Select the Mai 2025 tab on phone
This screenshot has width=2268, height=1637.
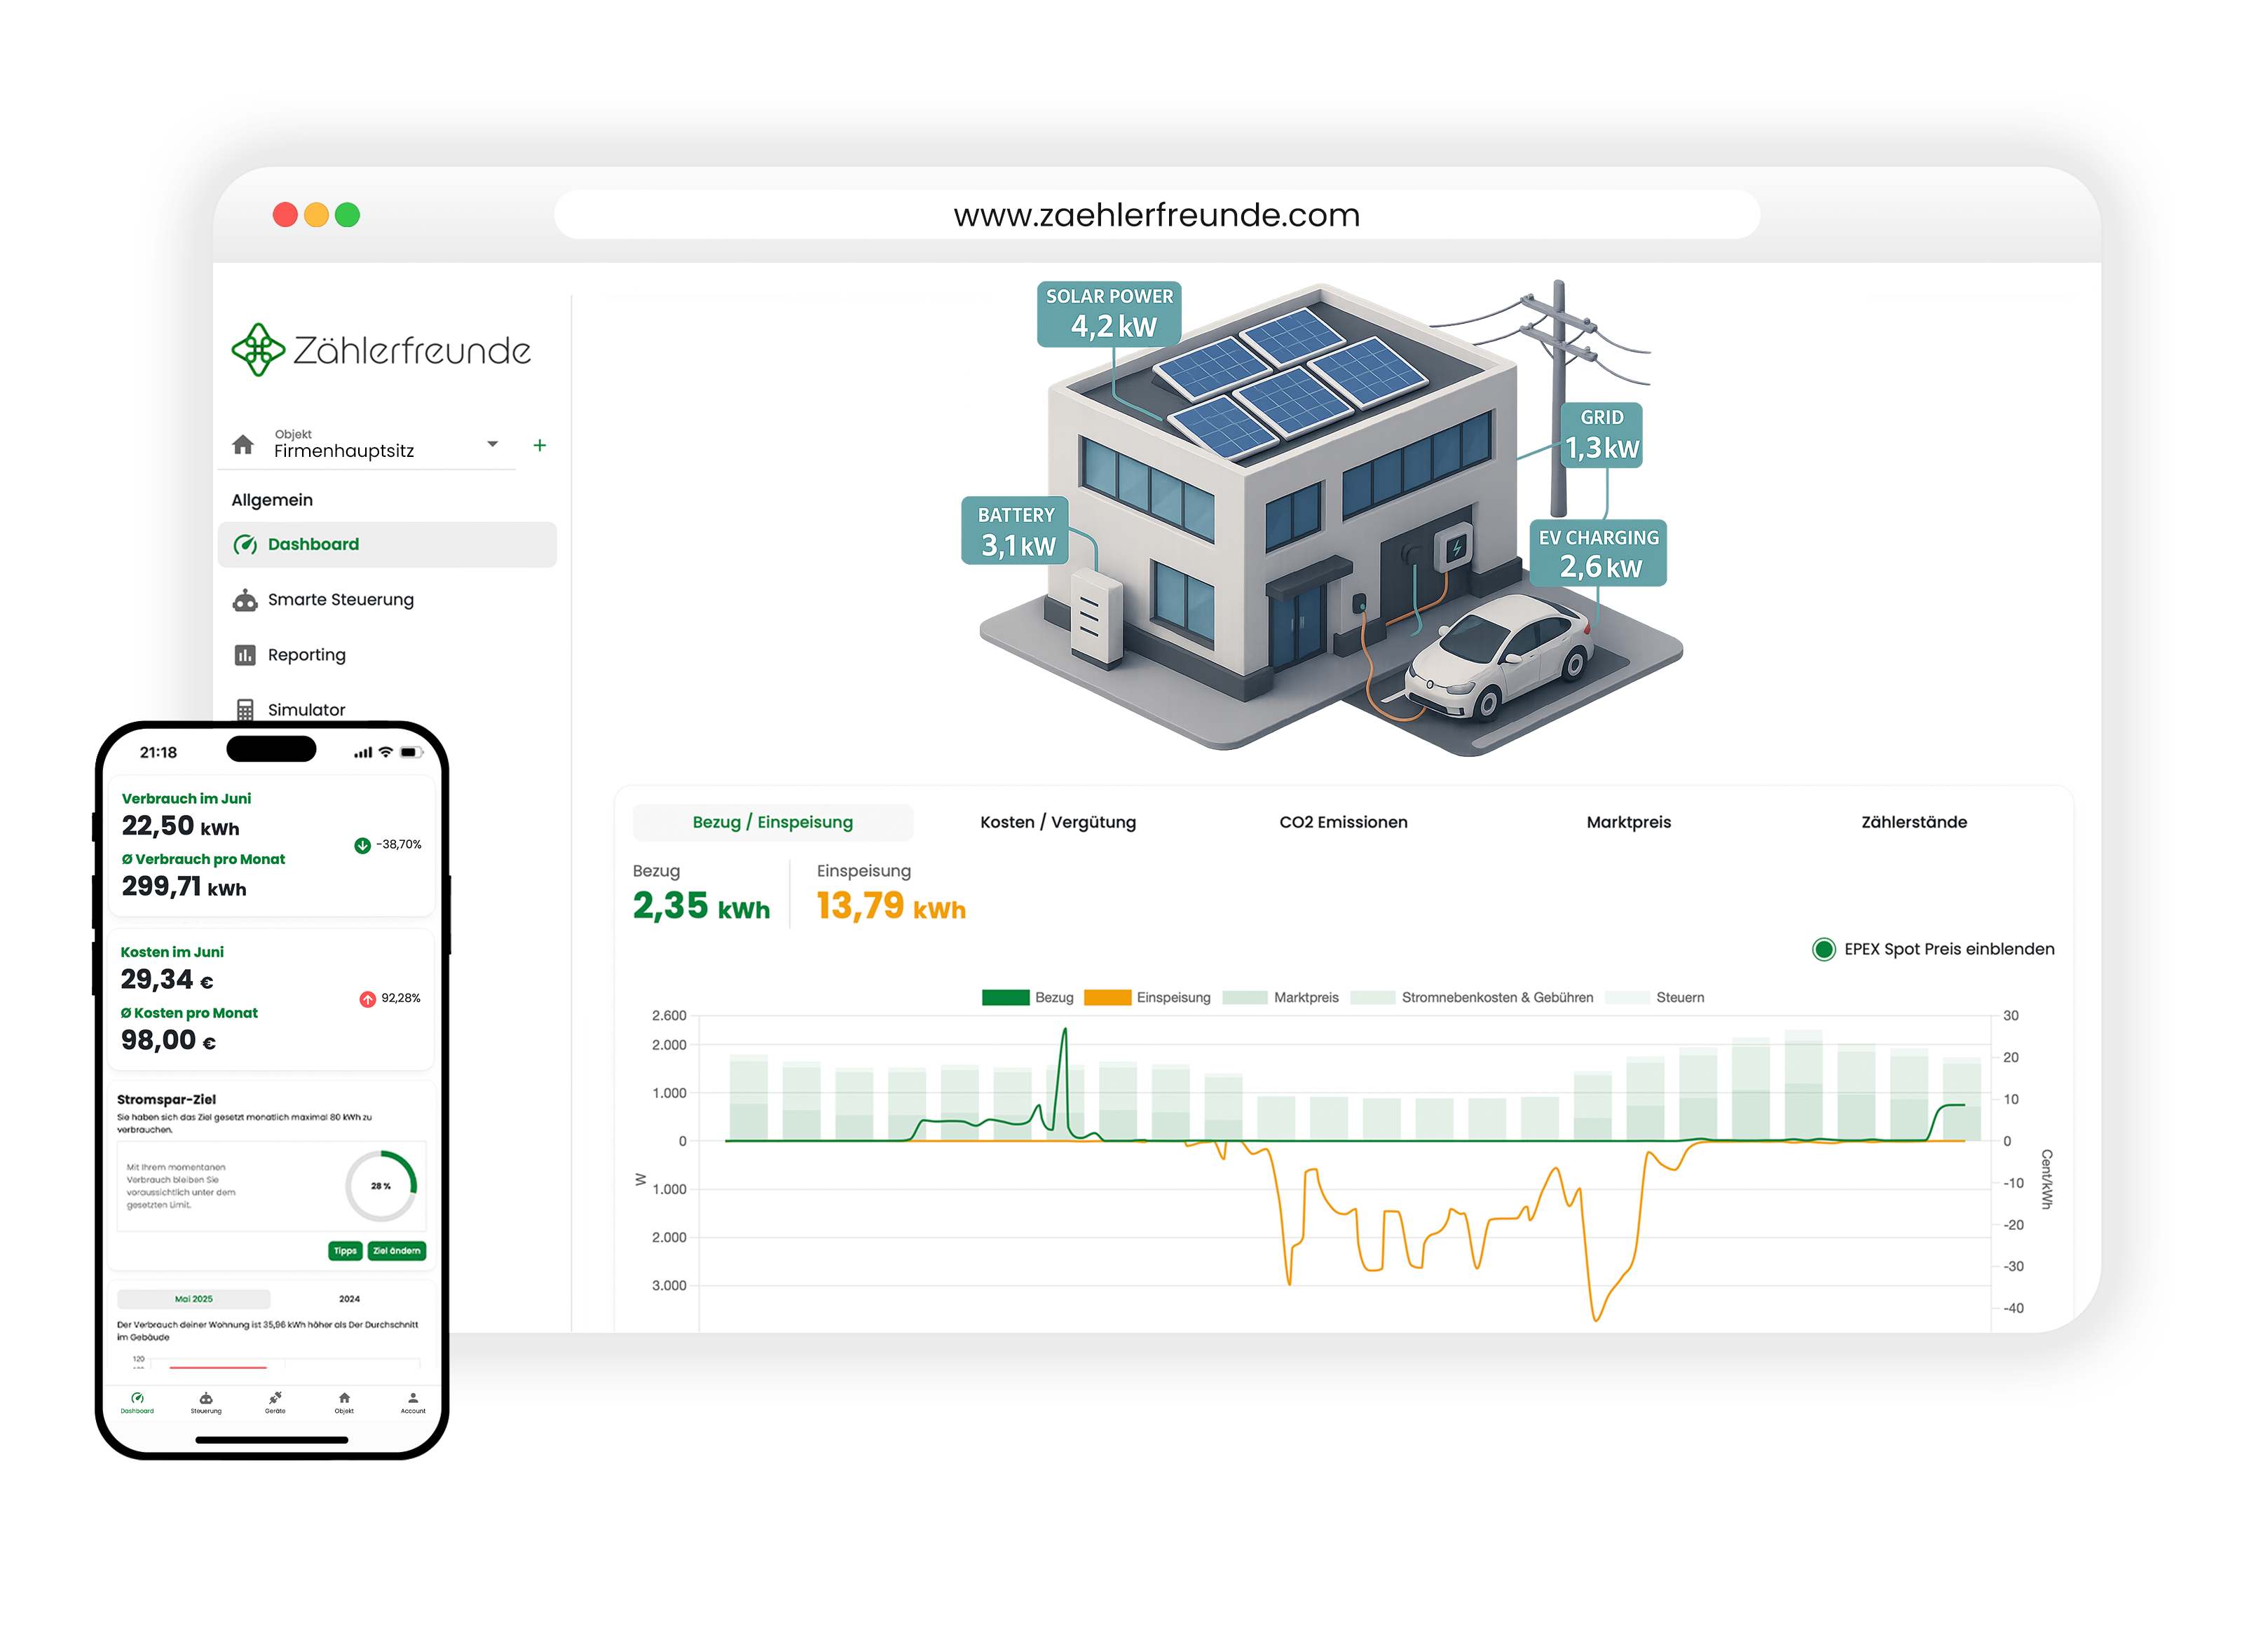coord(194,1299)
